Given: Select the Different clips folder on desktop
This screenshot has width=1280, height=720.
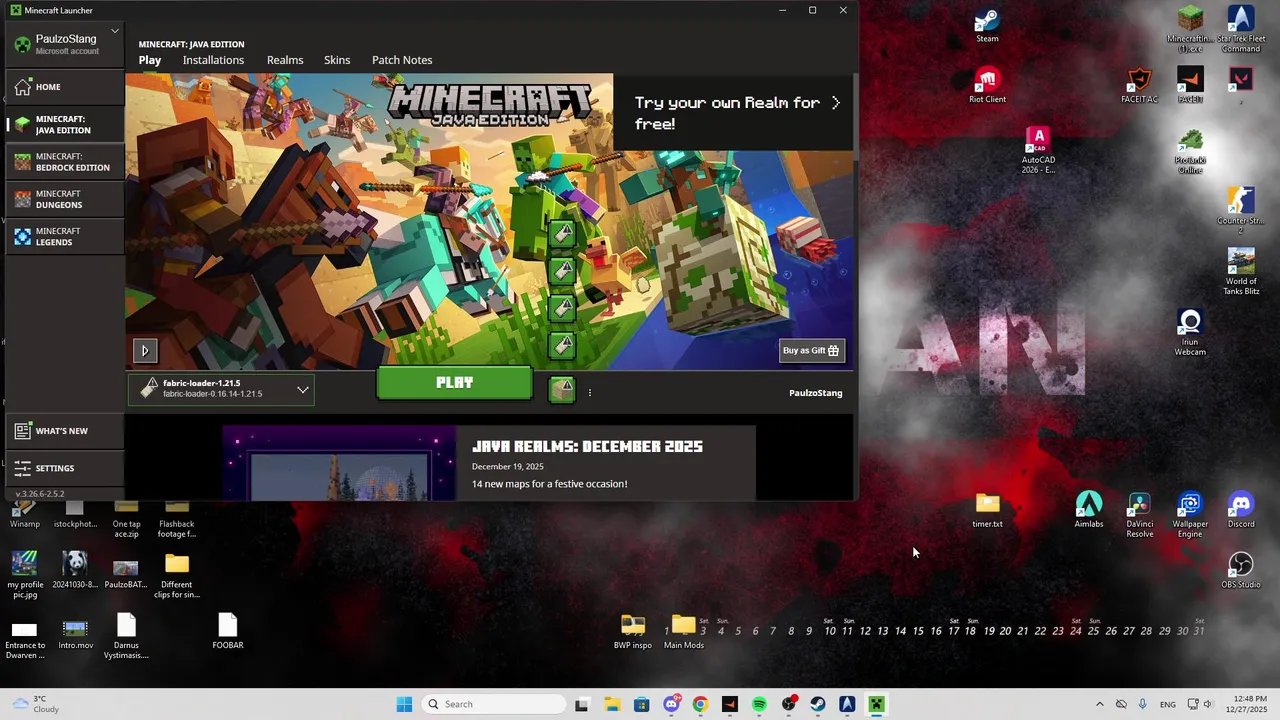Looking at the screenshot, I should (x=177, y=575).
